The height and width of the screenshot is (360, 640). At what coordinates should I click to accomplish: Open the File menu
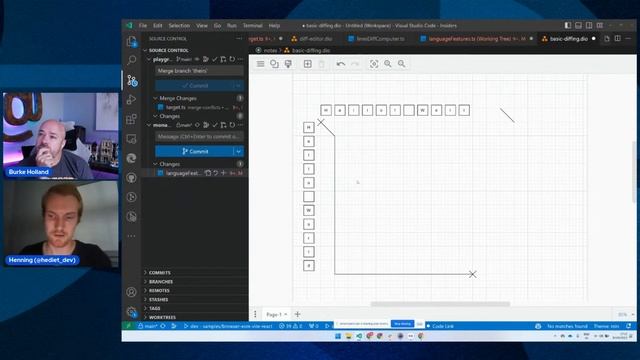[143, 25]
